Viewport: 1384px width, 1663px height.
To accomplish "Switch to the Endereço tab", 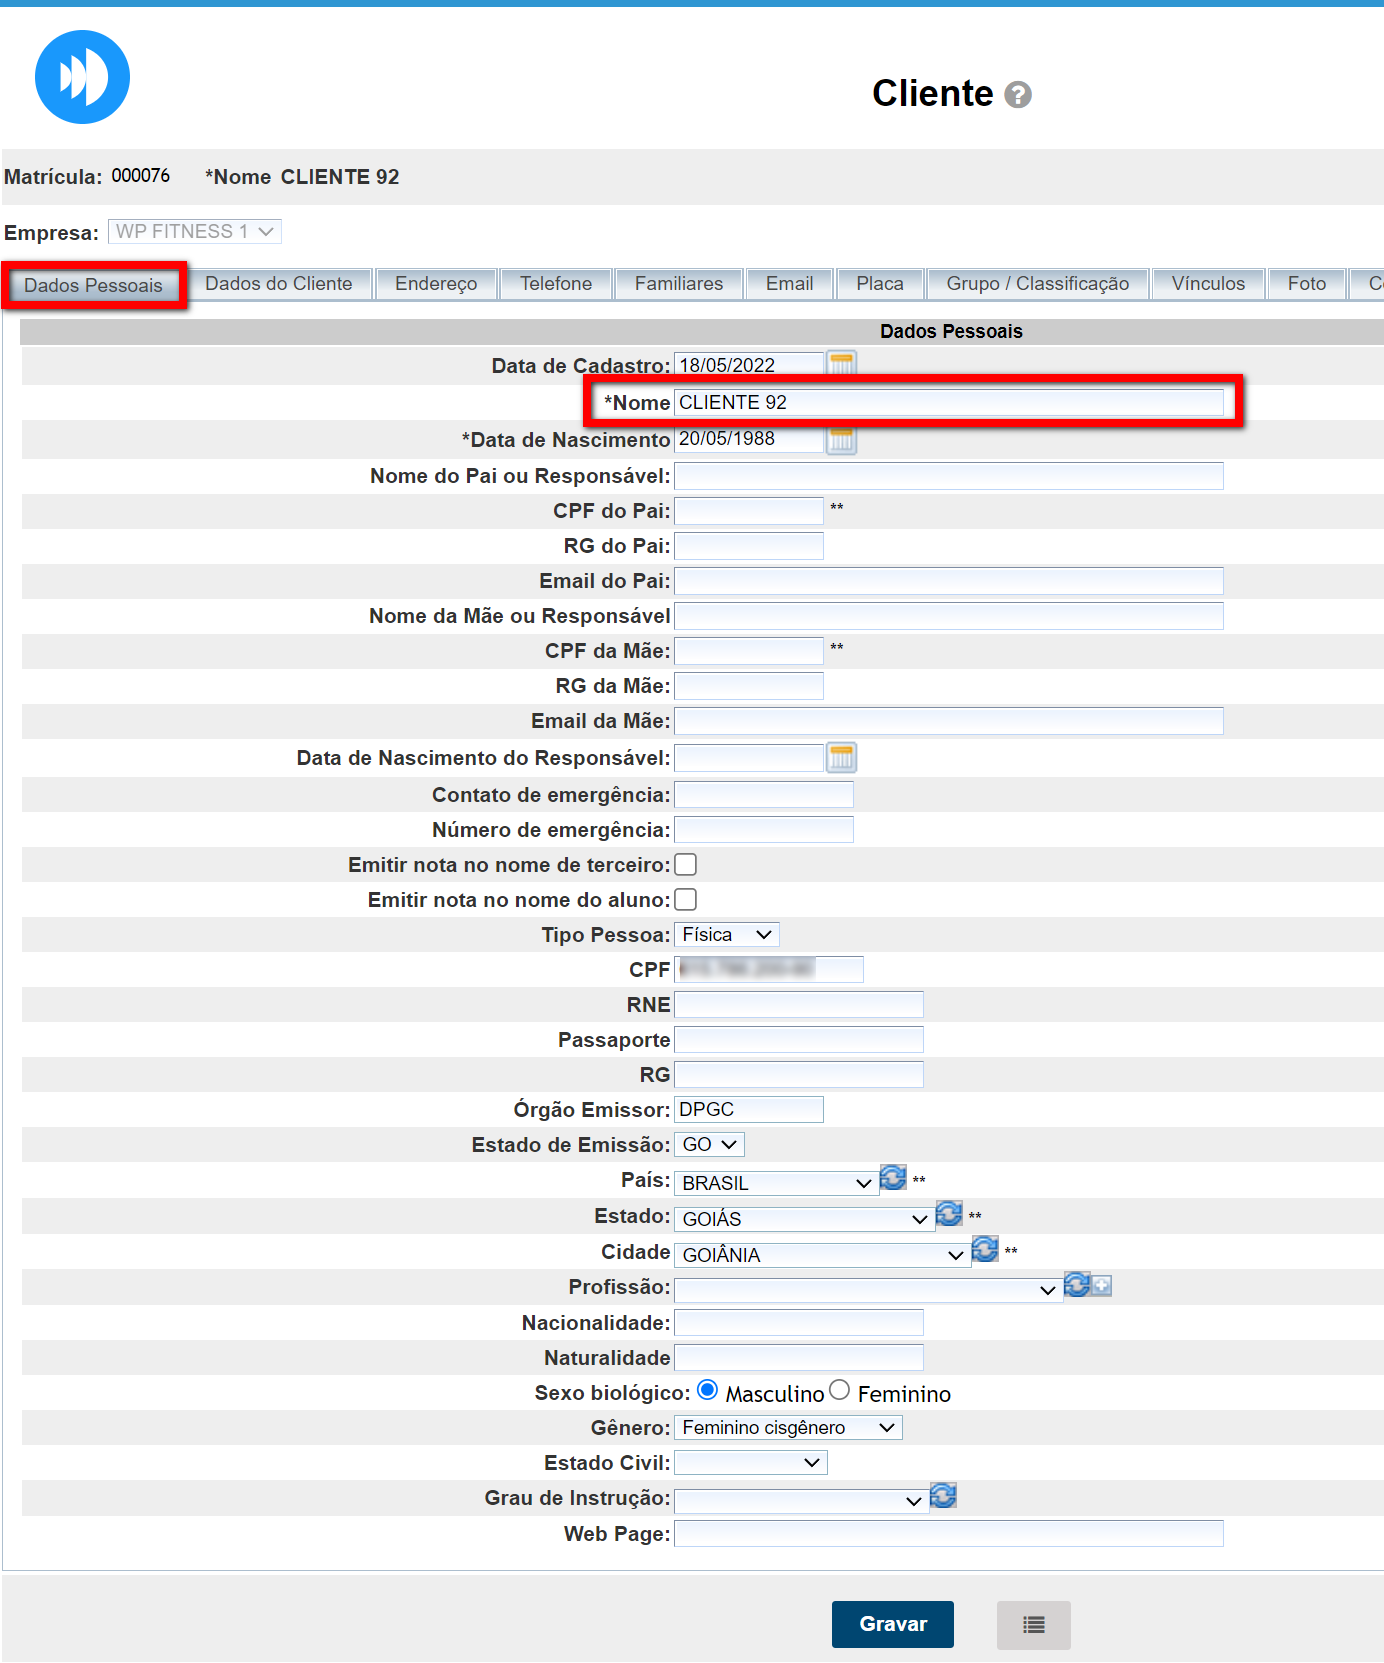I will (436, 284).
